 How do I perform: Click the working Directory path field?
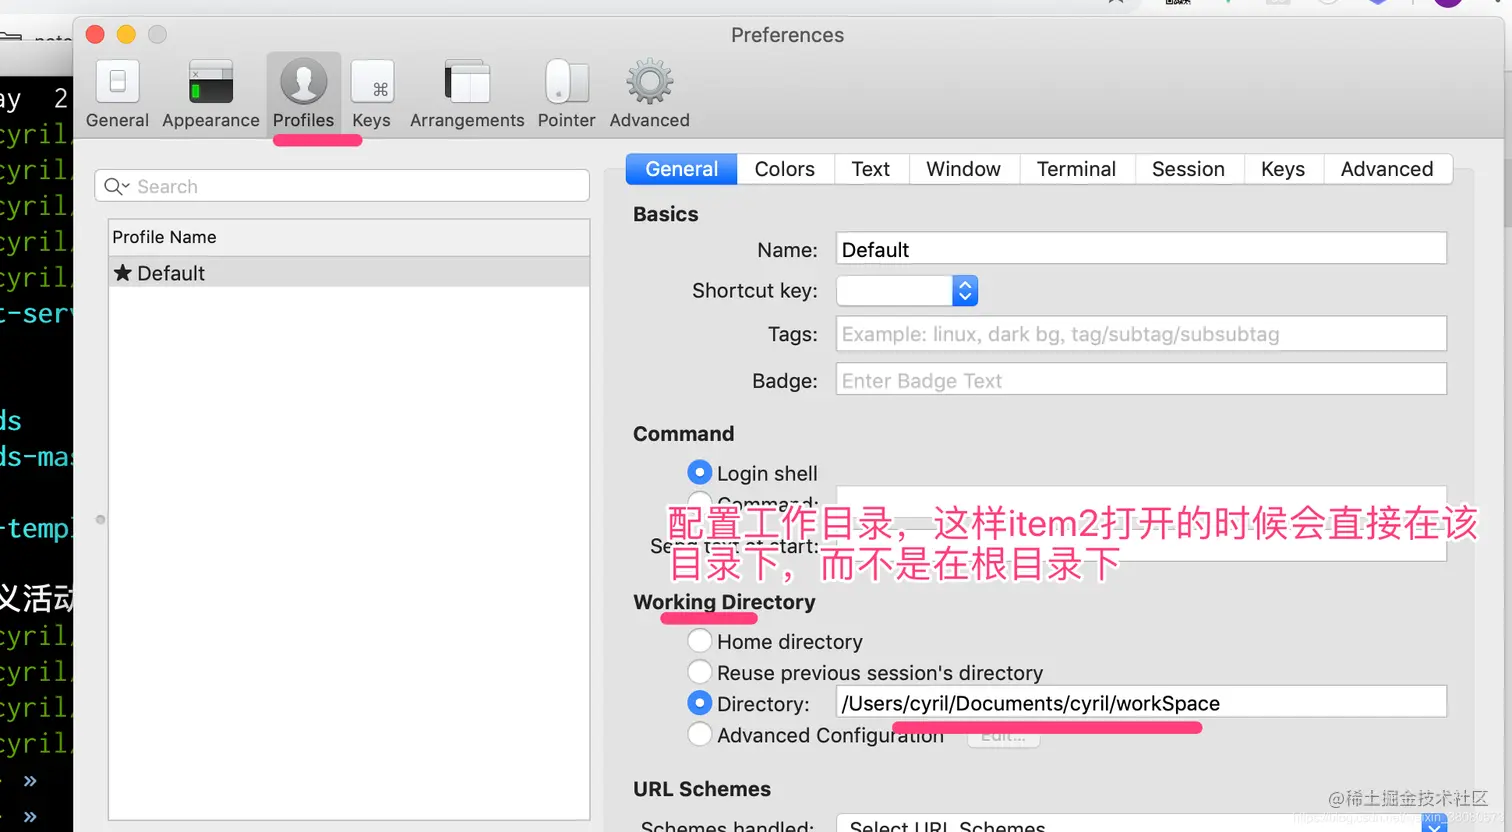[1141, 702]
